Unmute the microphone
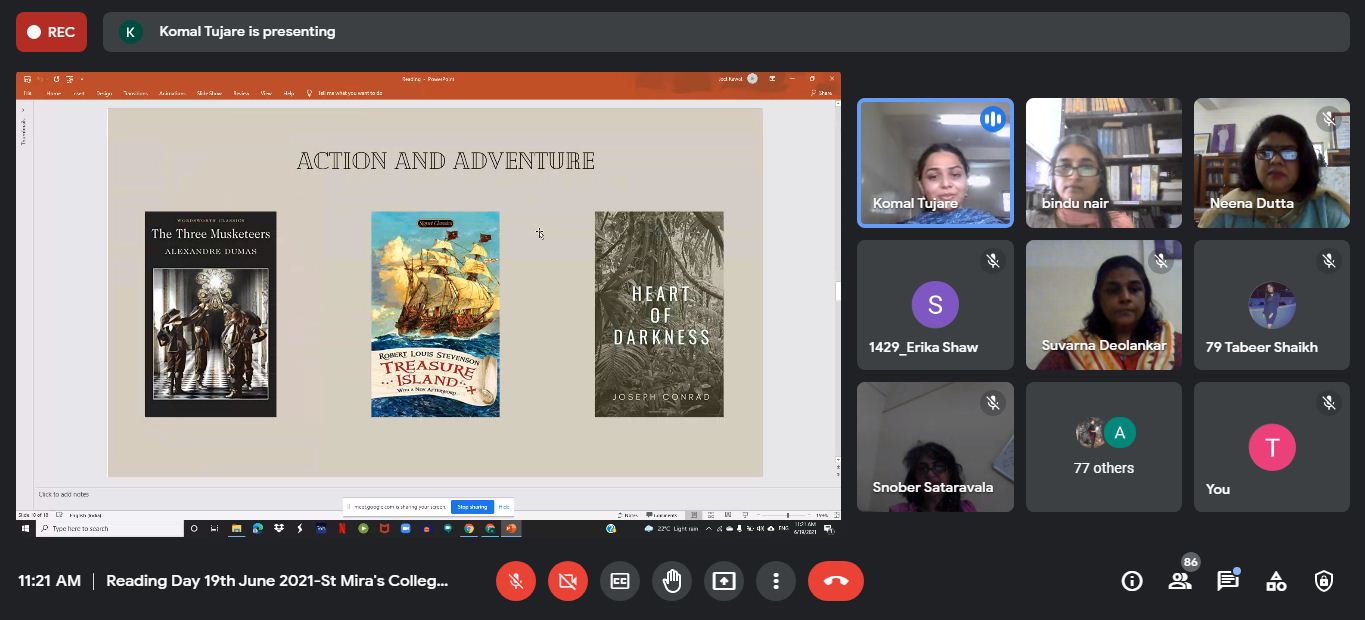 click(x=516, y=581)
